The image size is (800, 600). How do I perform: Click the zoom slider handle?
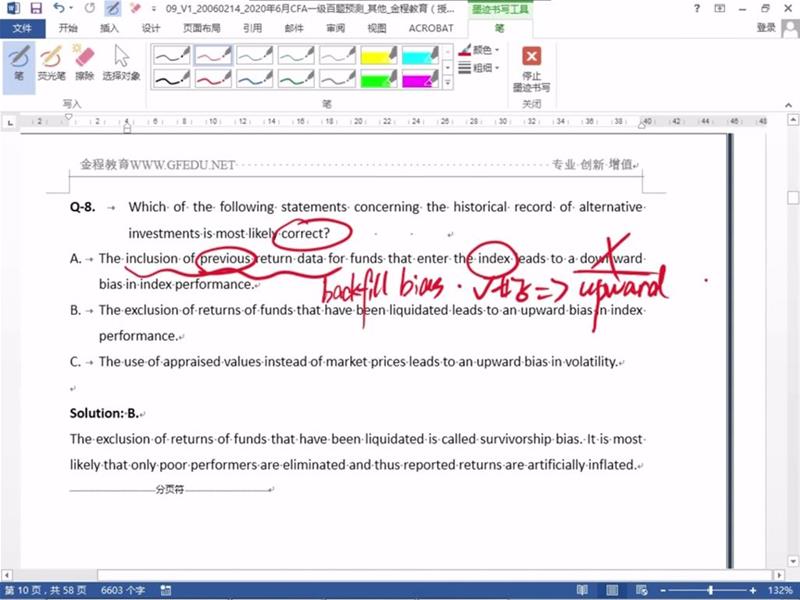coord(710,590)
